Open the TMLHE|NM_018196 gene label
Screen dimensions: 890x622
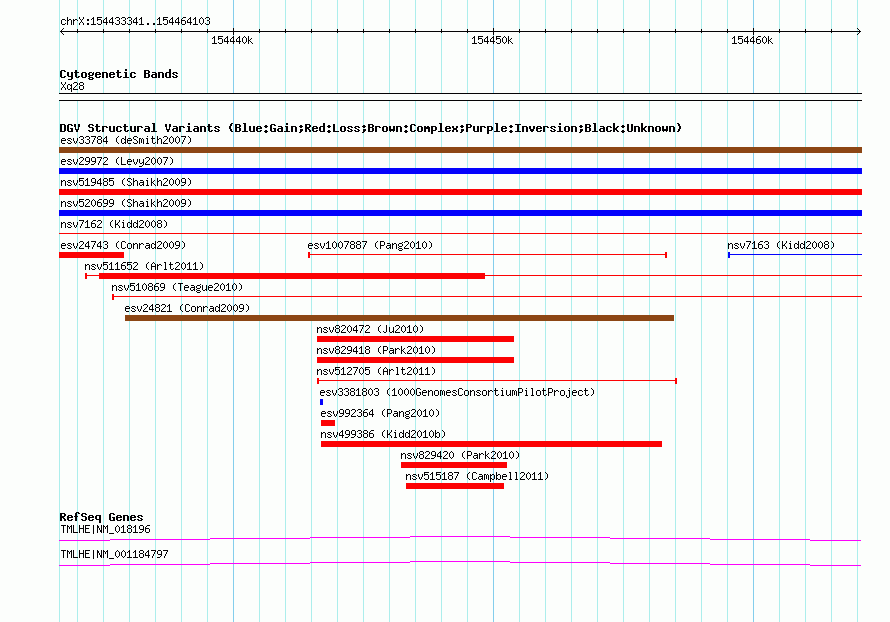105,530
